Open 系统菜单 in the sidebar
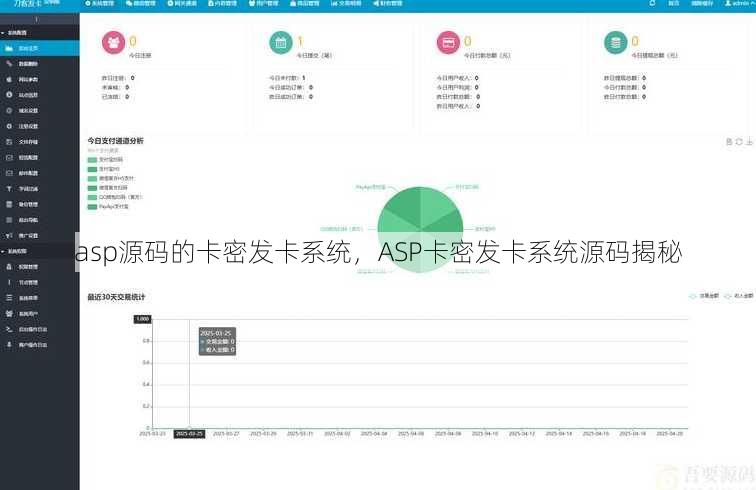The height and width of the screenshot is (490, 756). [x=40, y=298]
